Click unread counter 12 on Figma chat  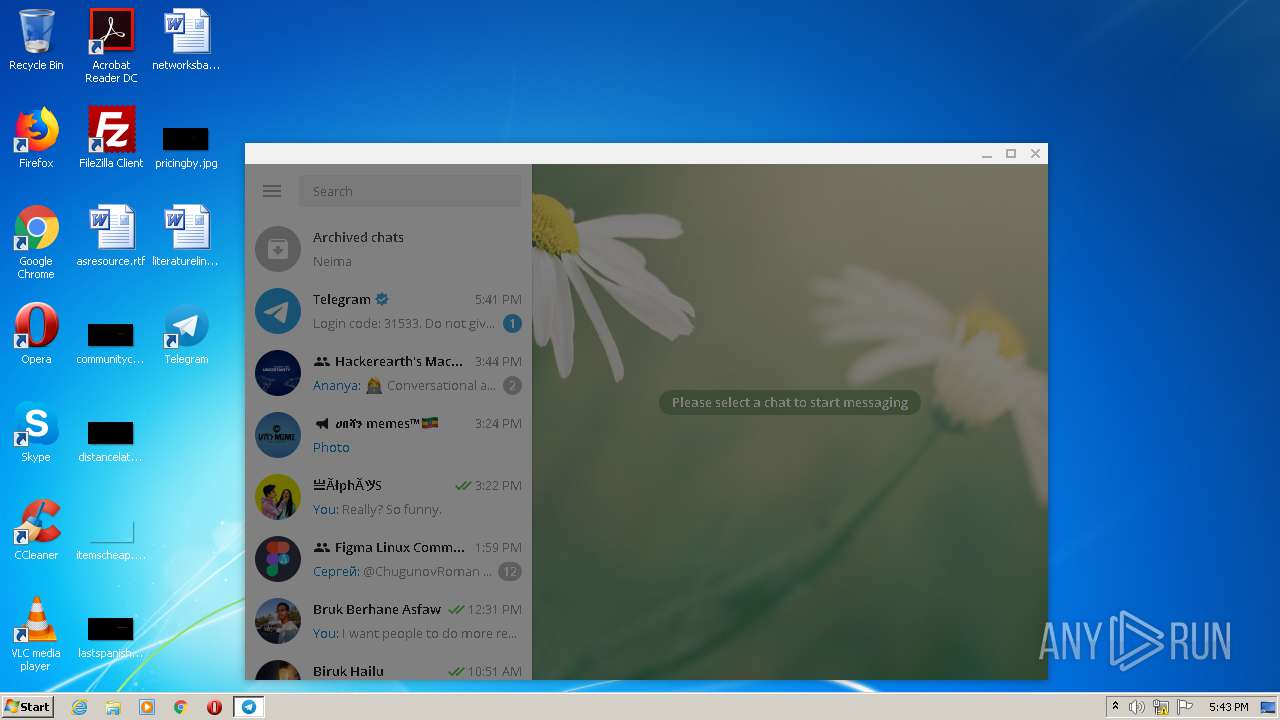pyautogui.click(x=511, y=572)
